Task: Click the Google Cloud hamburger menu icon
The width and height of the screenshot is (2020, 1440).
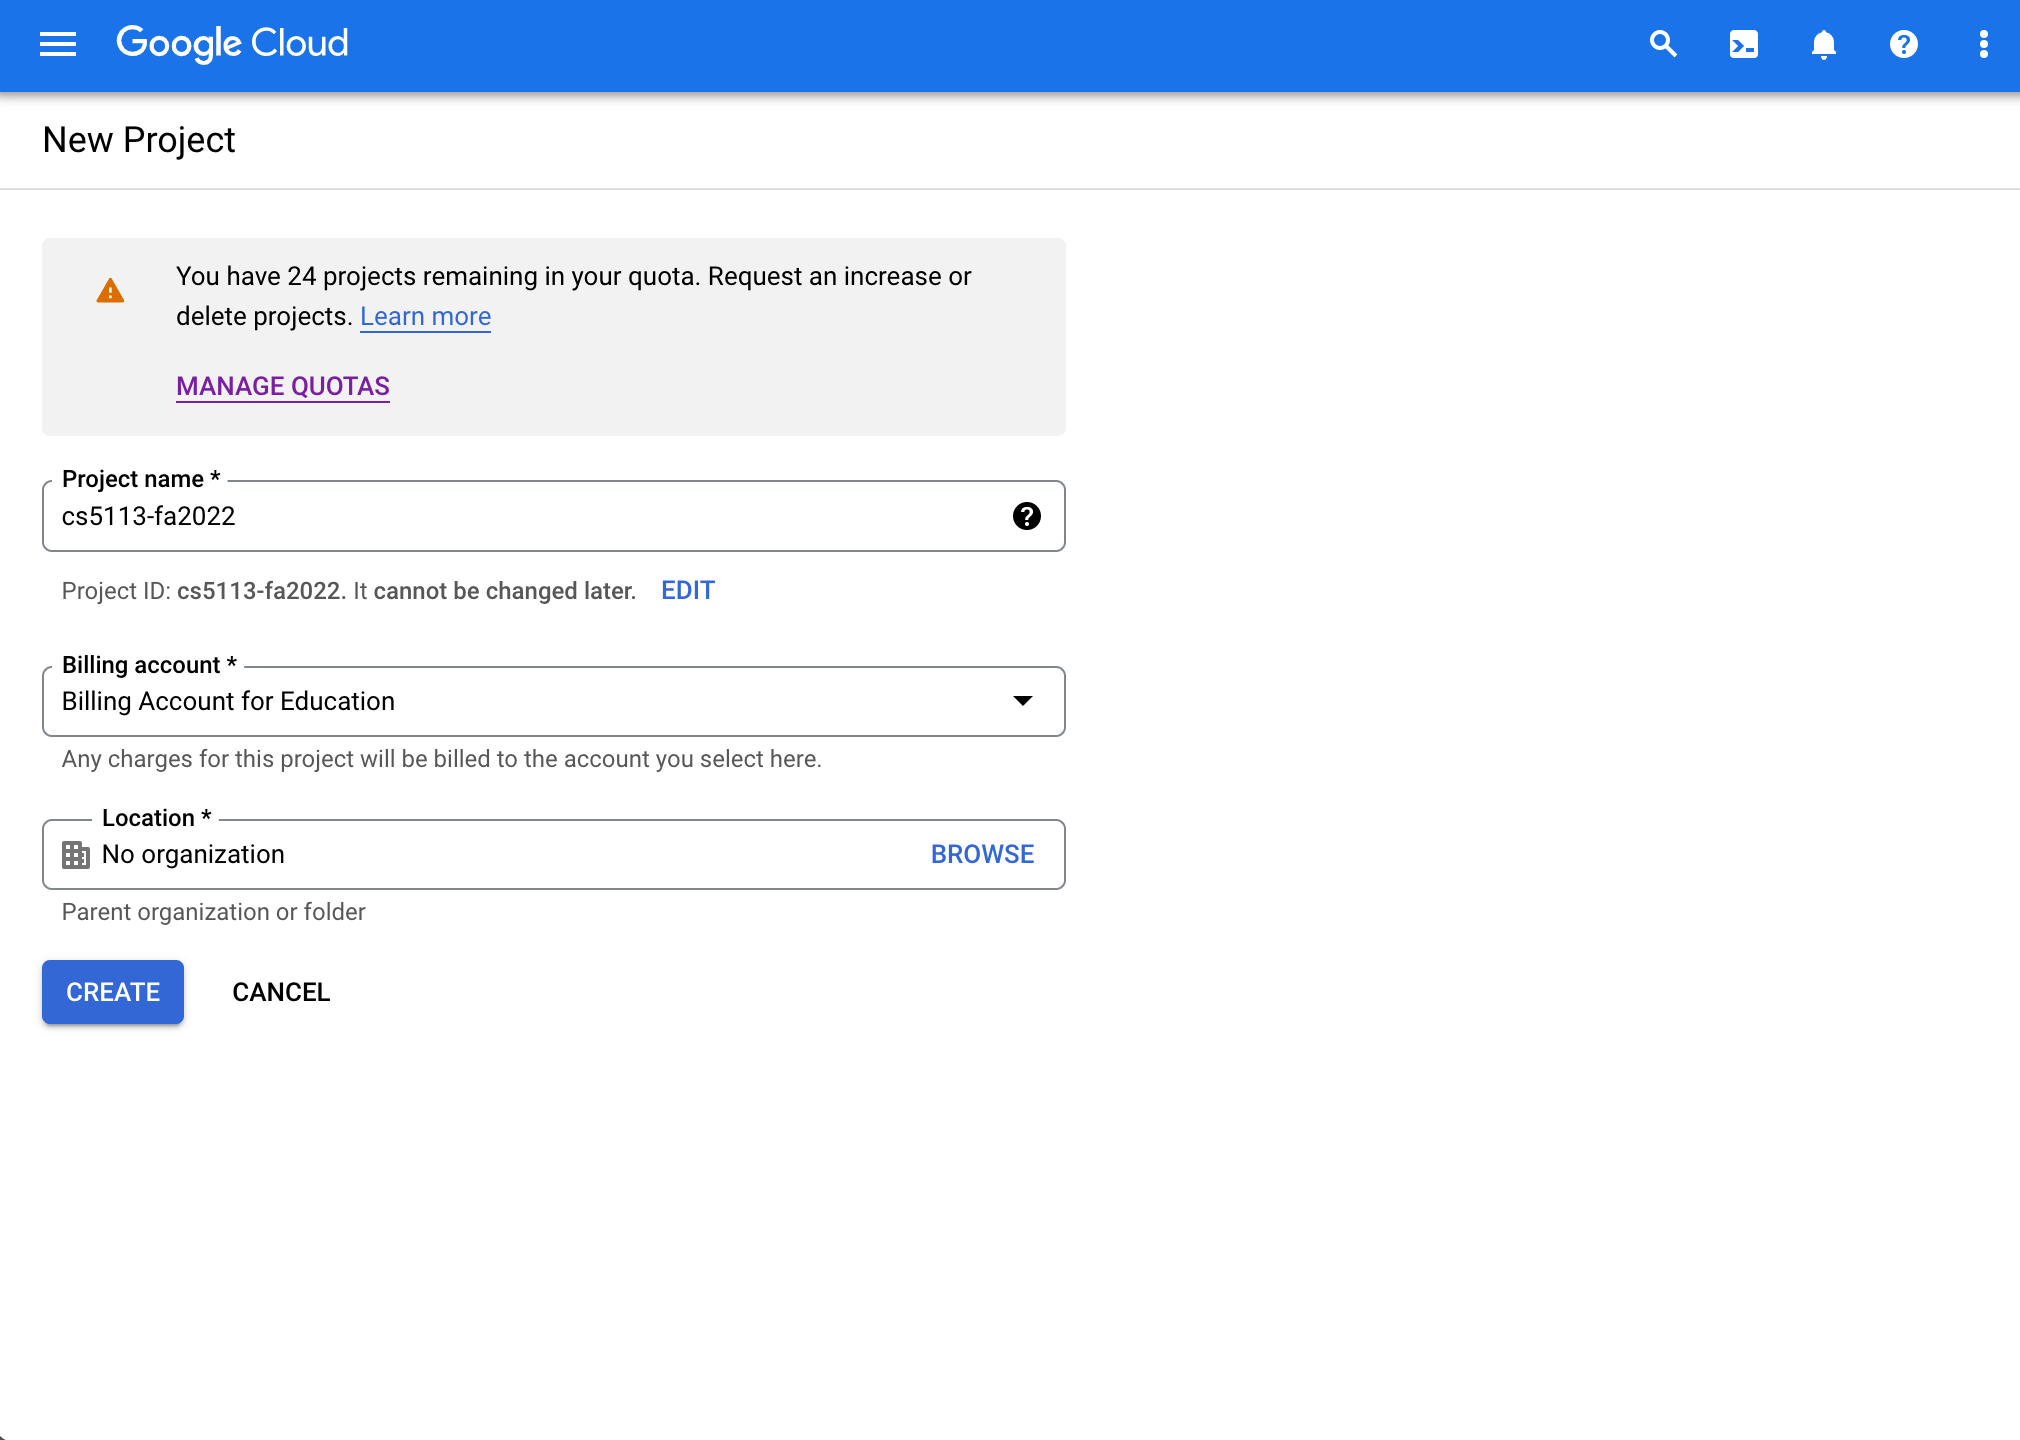Action: [x=56, y=44]
